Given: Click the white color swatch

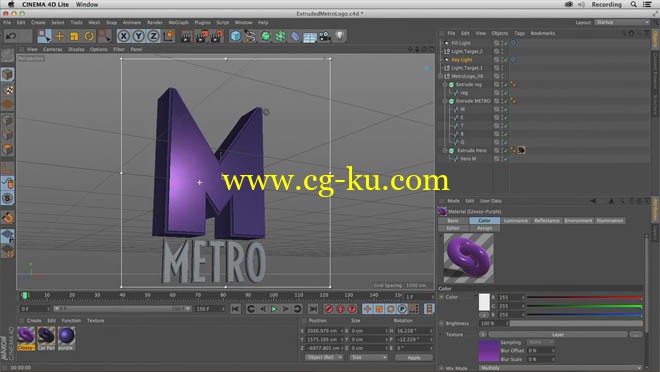Looking at the screenshot, I should (x=484, y=302).
